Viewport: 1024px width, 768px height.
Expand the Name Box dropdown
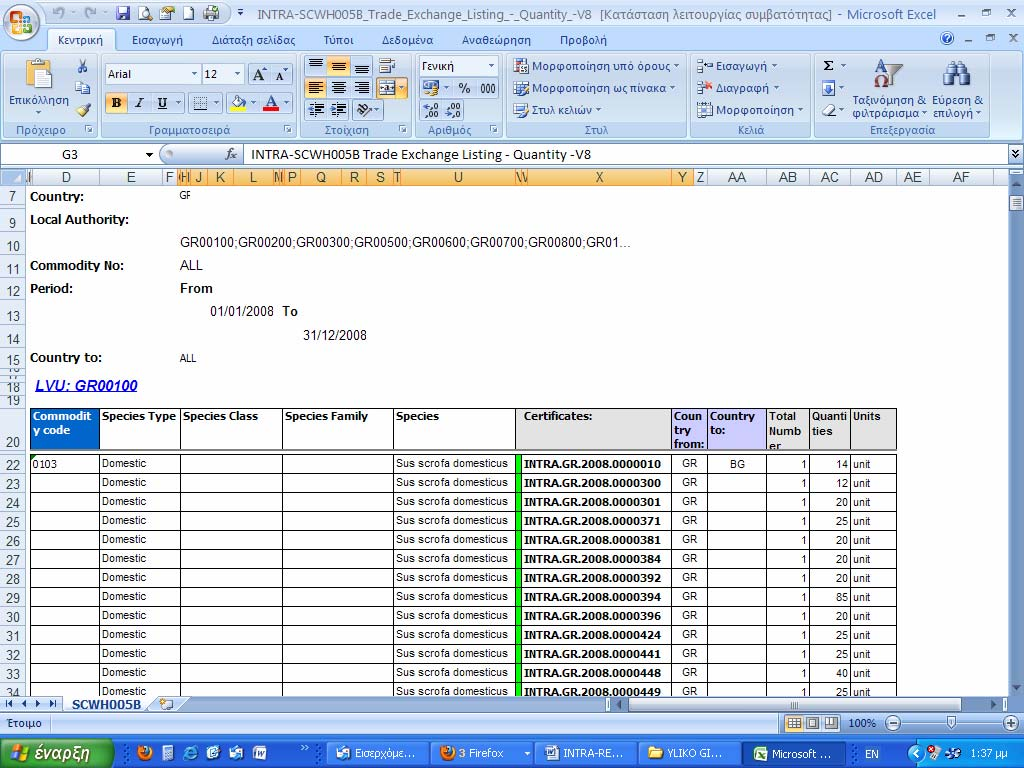(x=149, y=155)
